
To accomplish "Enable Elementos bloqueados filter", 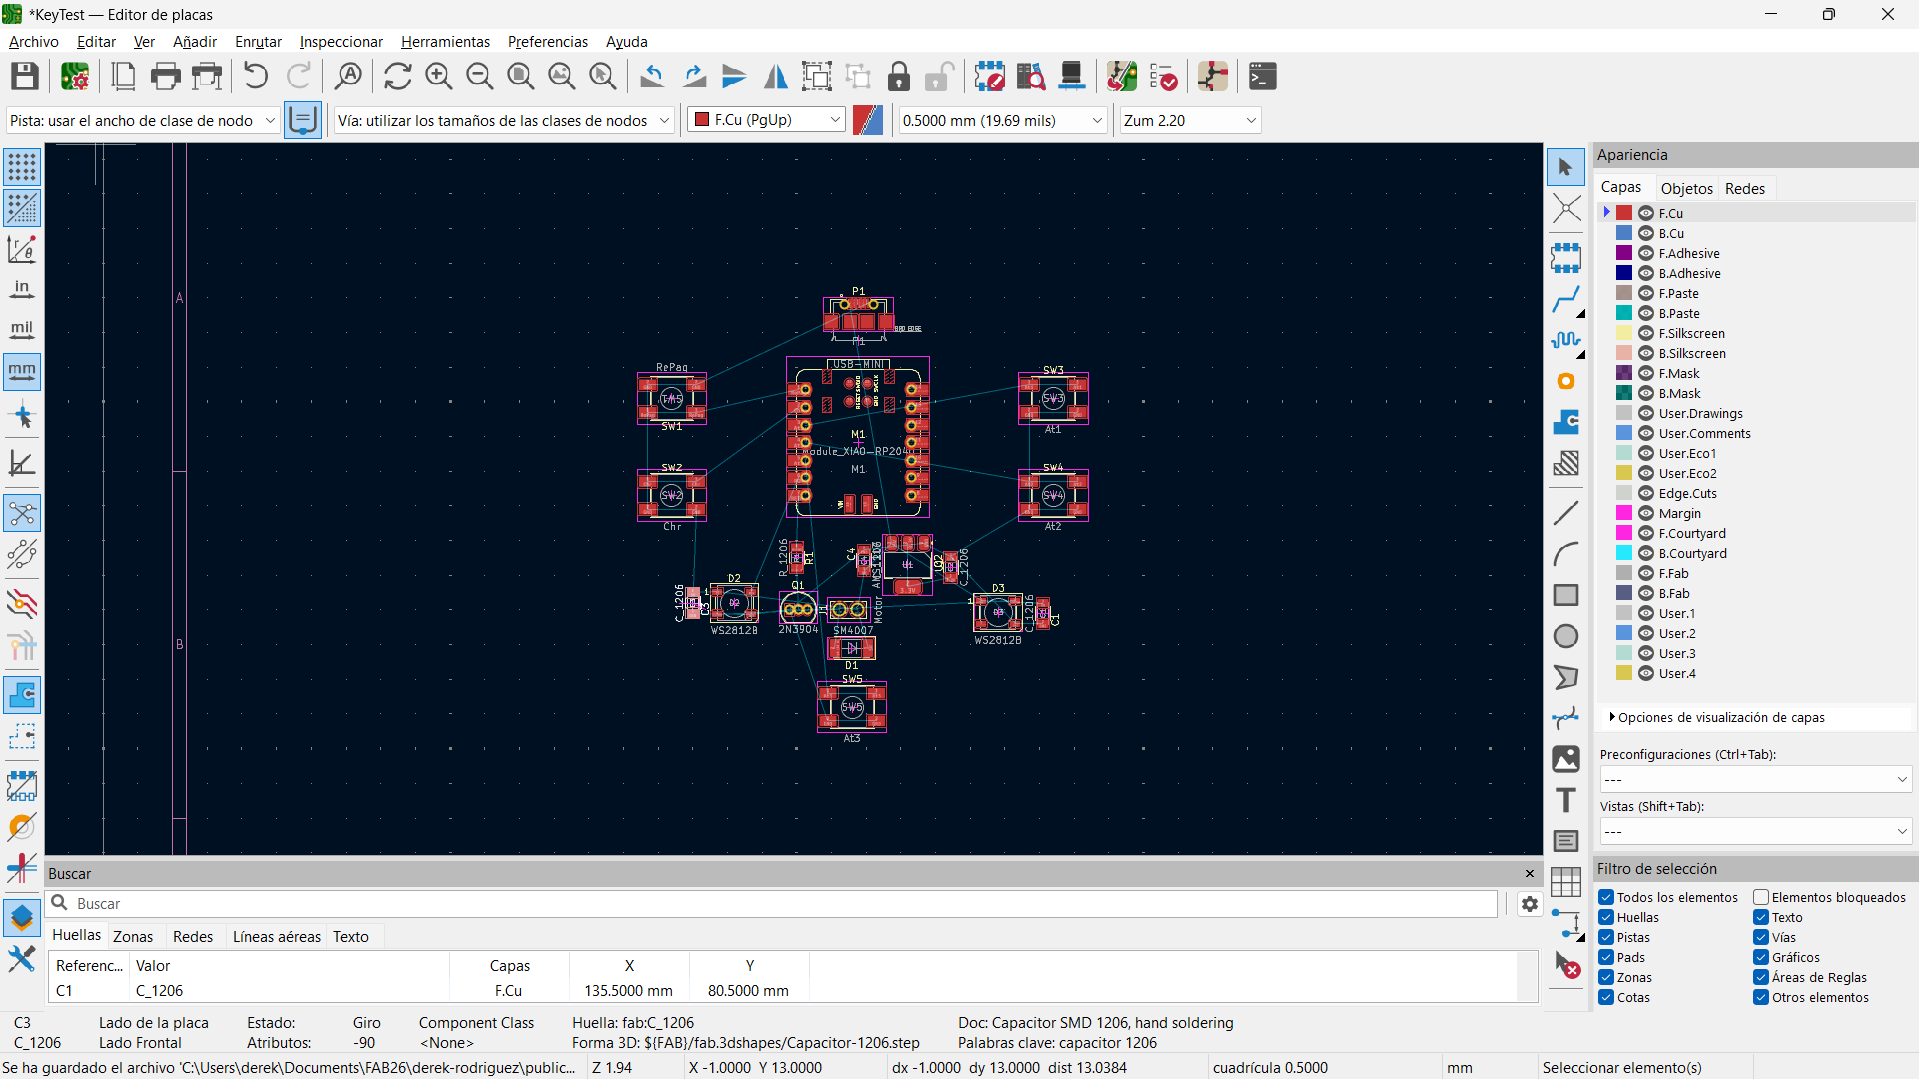I will (1761, 897).
